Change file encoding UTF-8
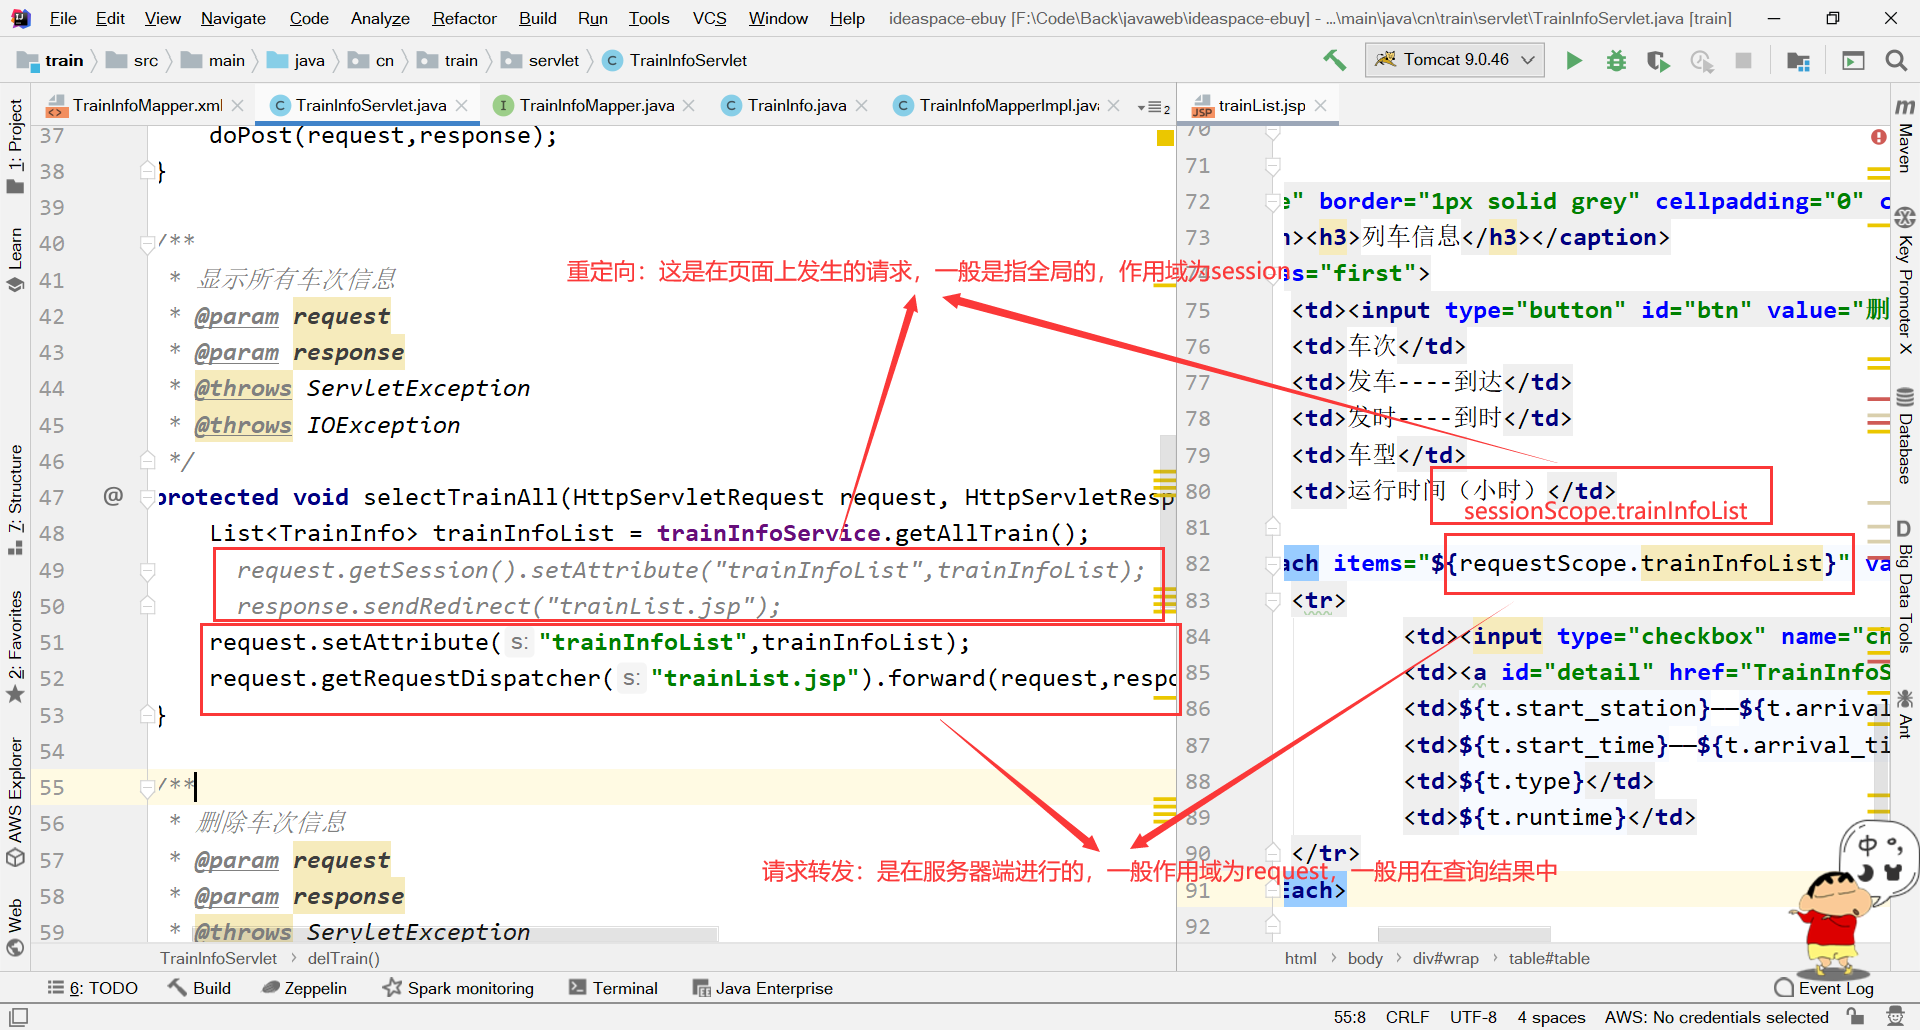The width and height of the screenshot is (1920, 1030). tap(1473, 1017)
